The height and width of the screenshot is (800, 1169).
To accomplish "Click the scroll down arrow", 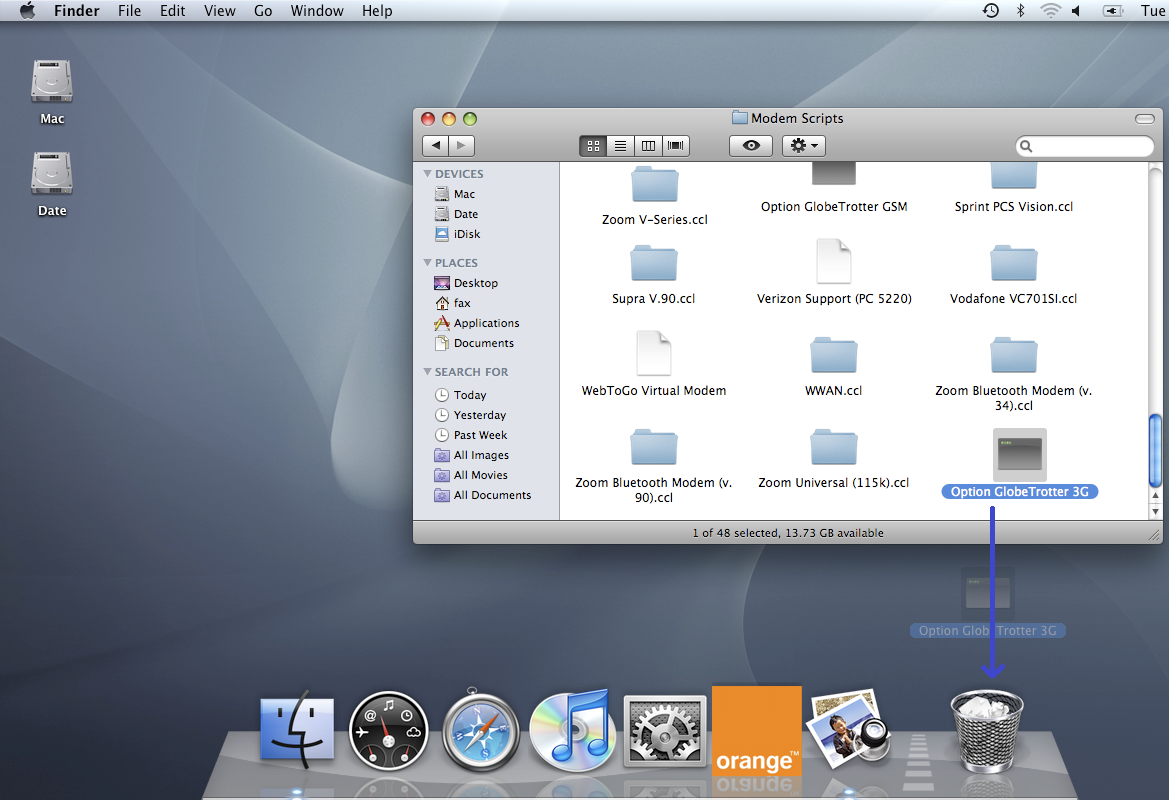I will pyautogui.click(x=1156, y=511).
